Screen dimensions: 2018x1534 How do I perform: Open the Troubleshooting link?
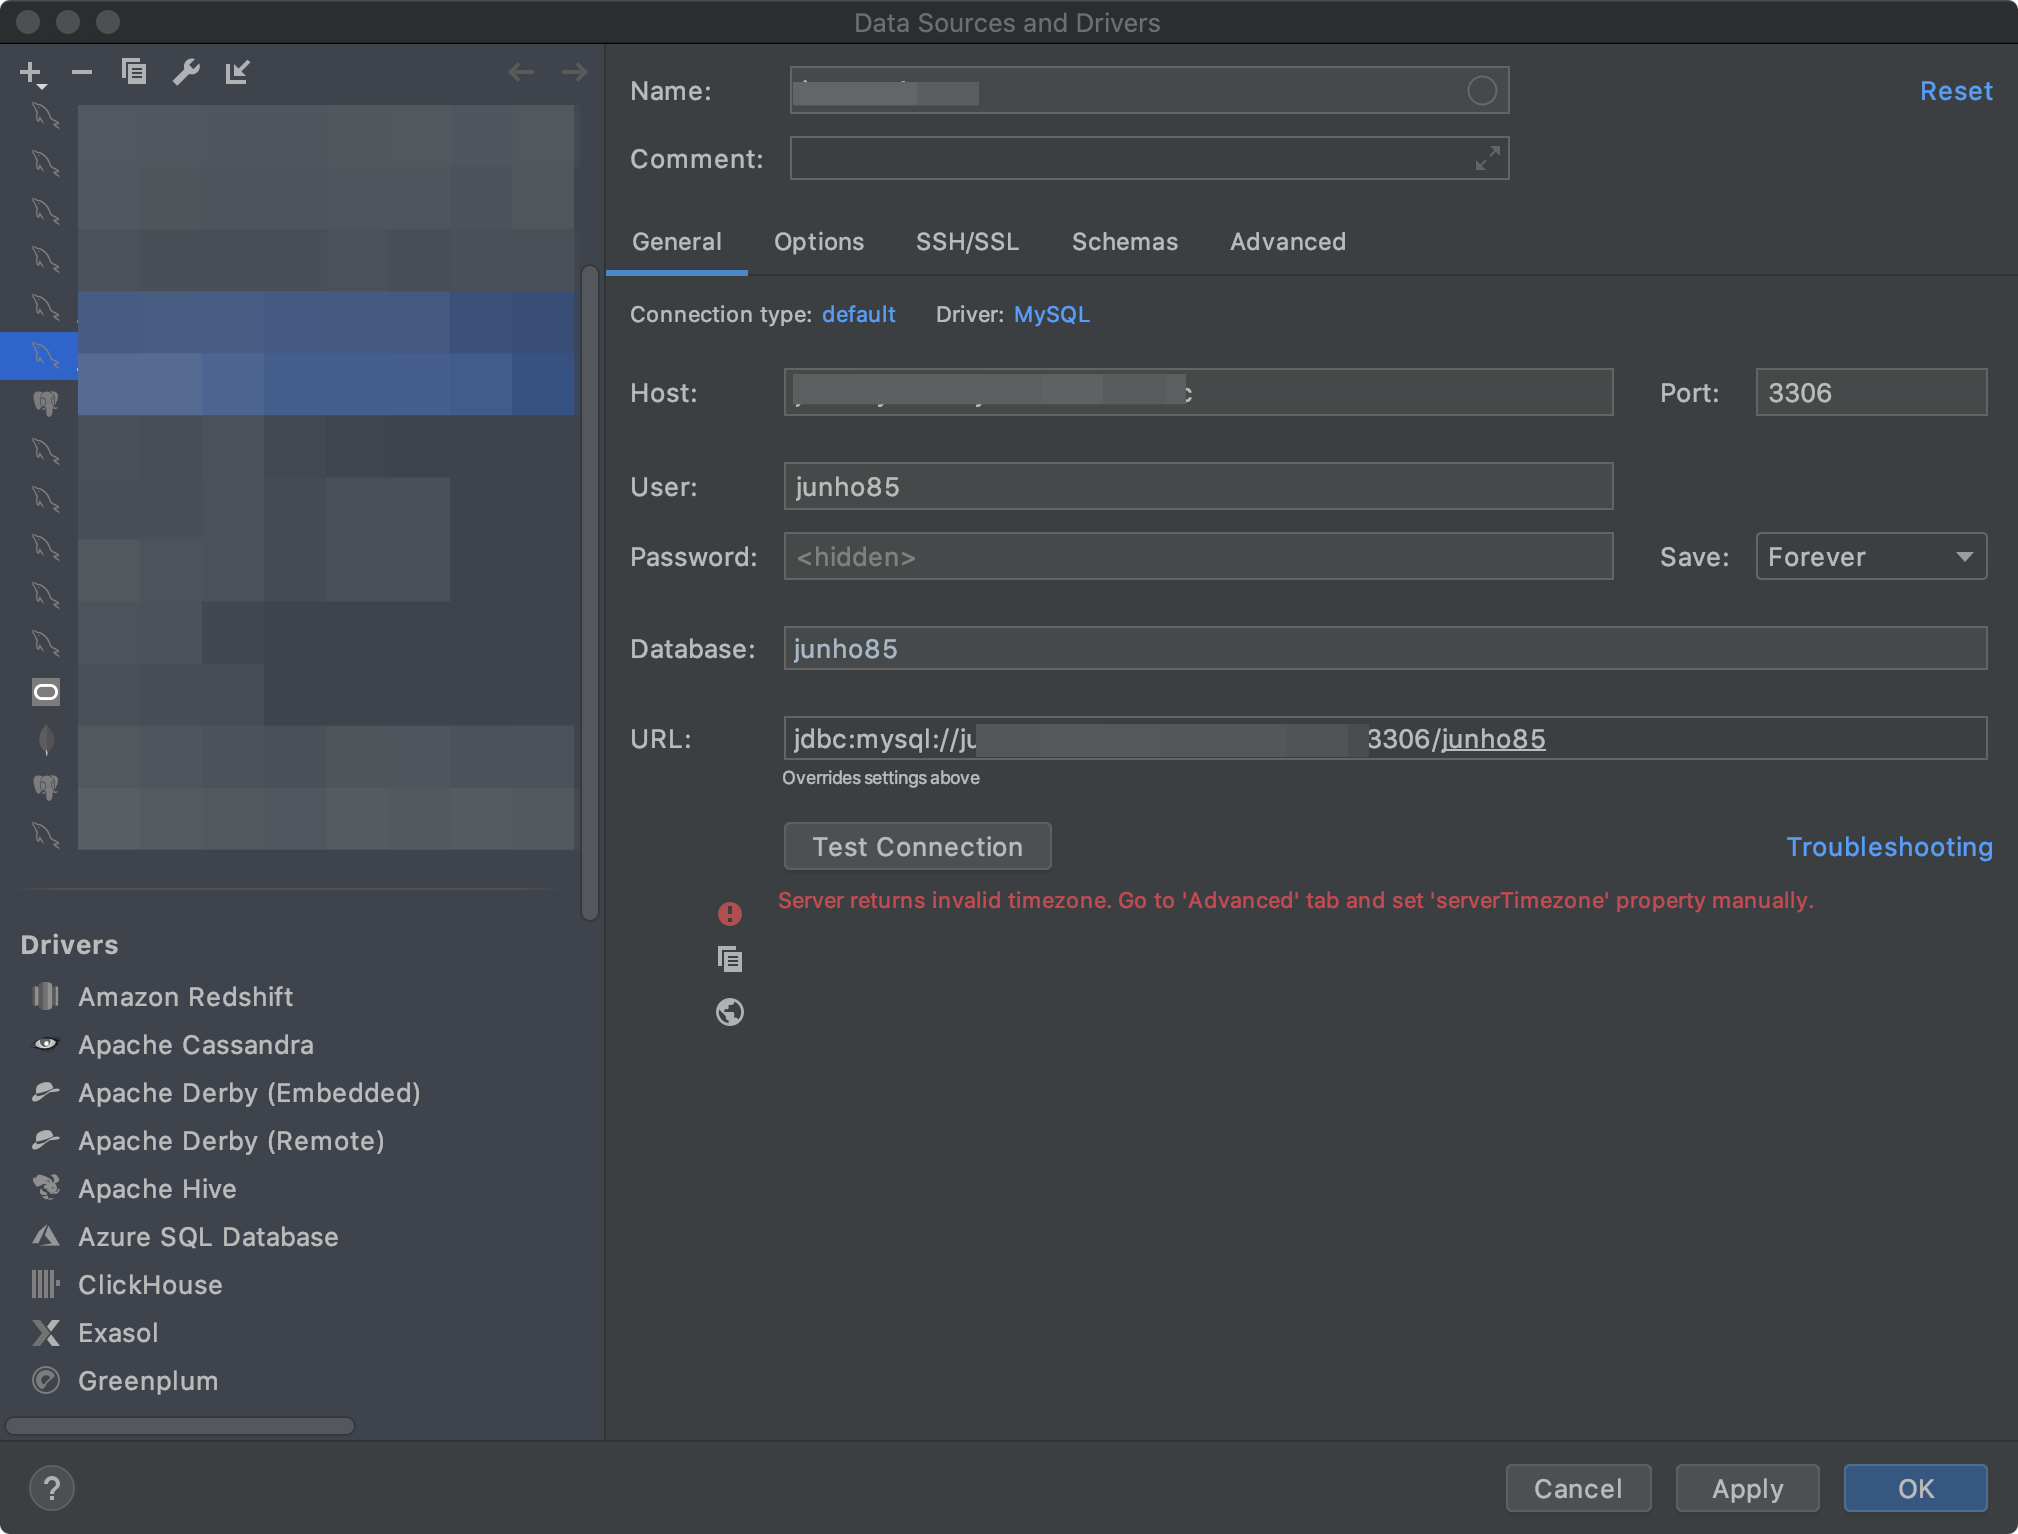(1889, 847)
